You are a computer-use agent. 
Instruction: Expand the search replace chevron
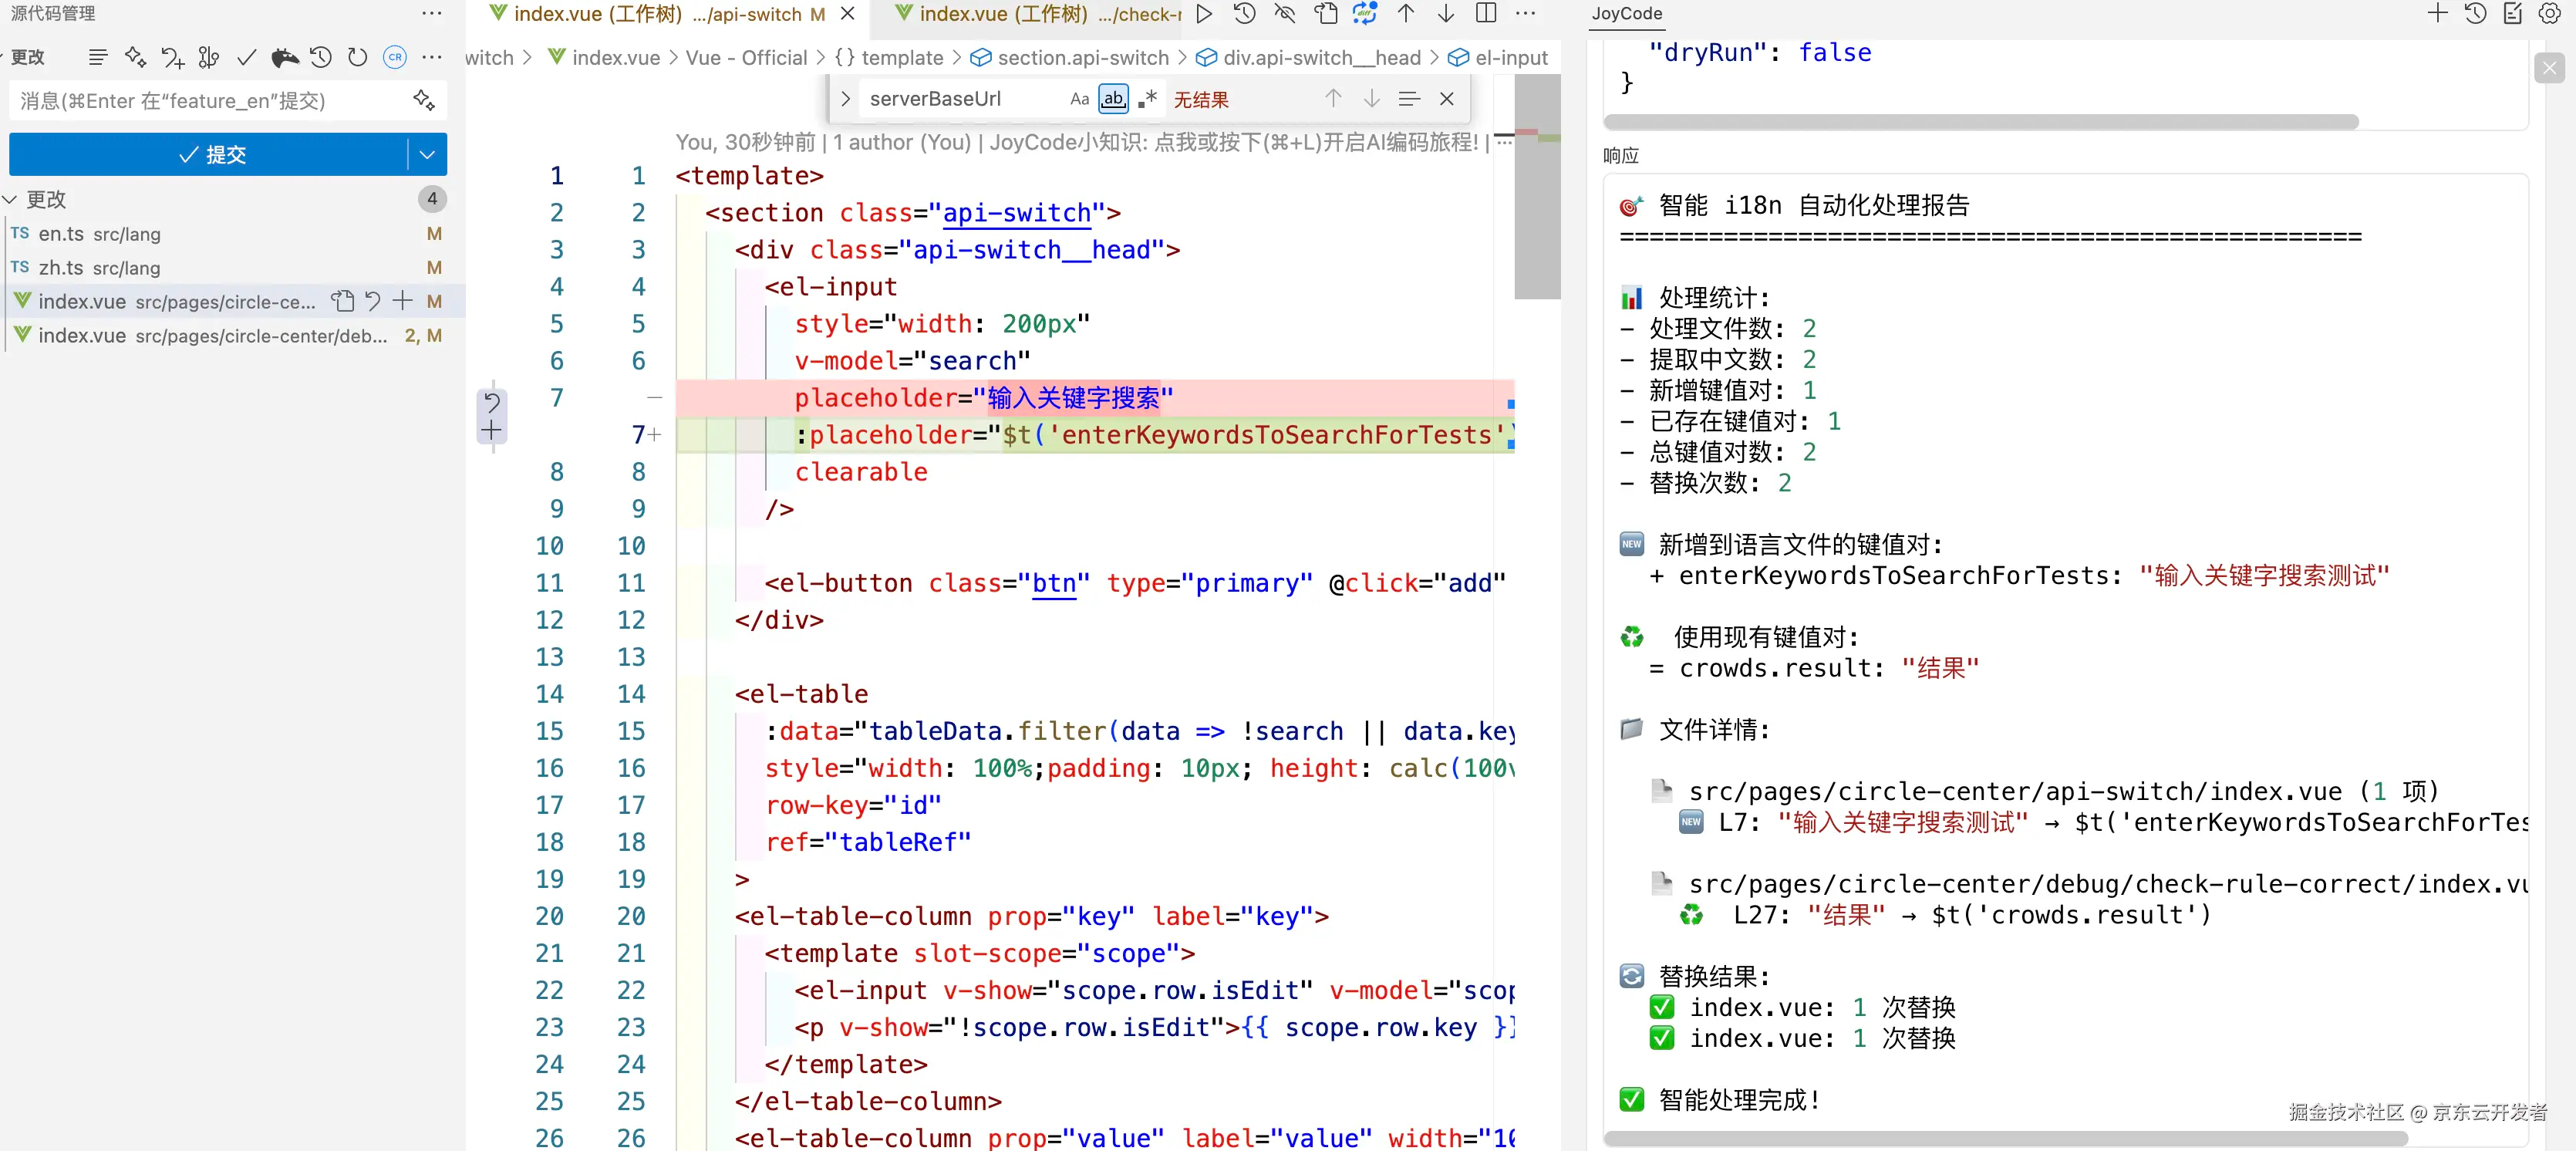(845, 98)
